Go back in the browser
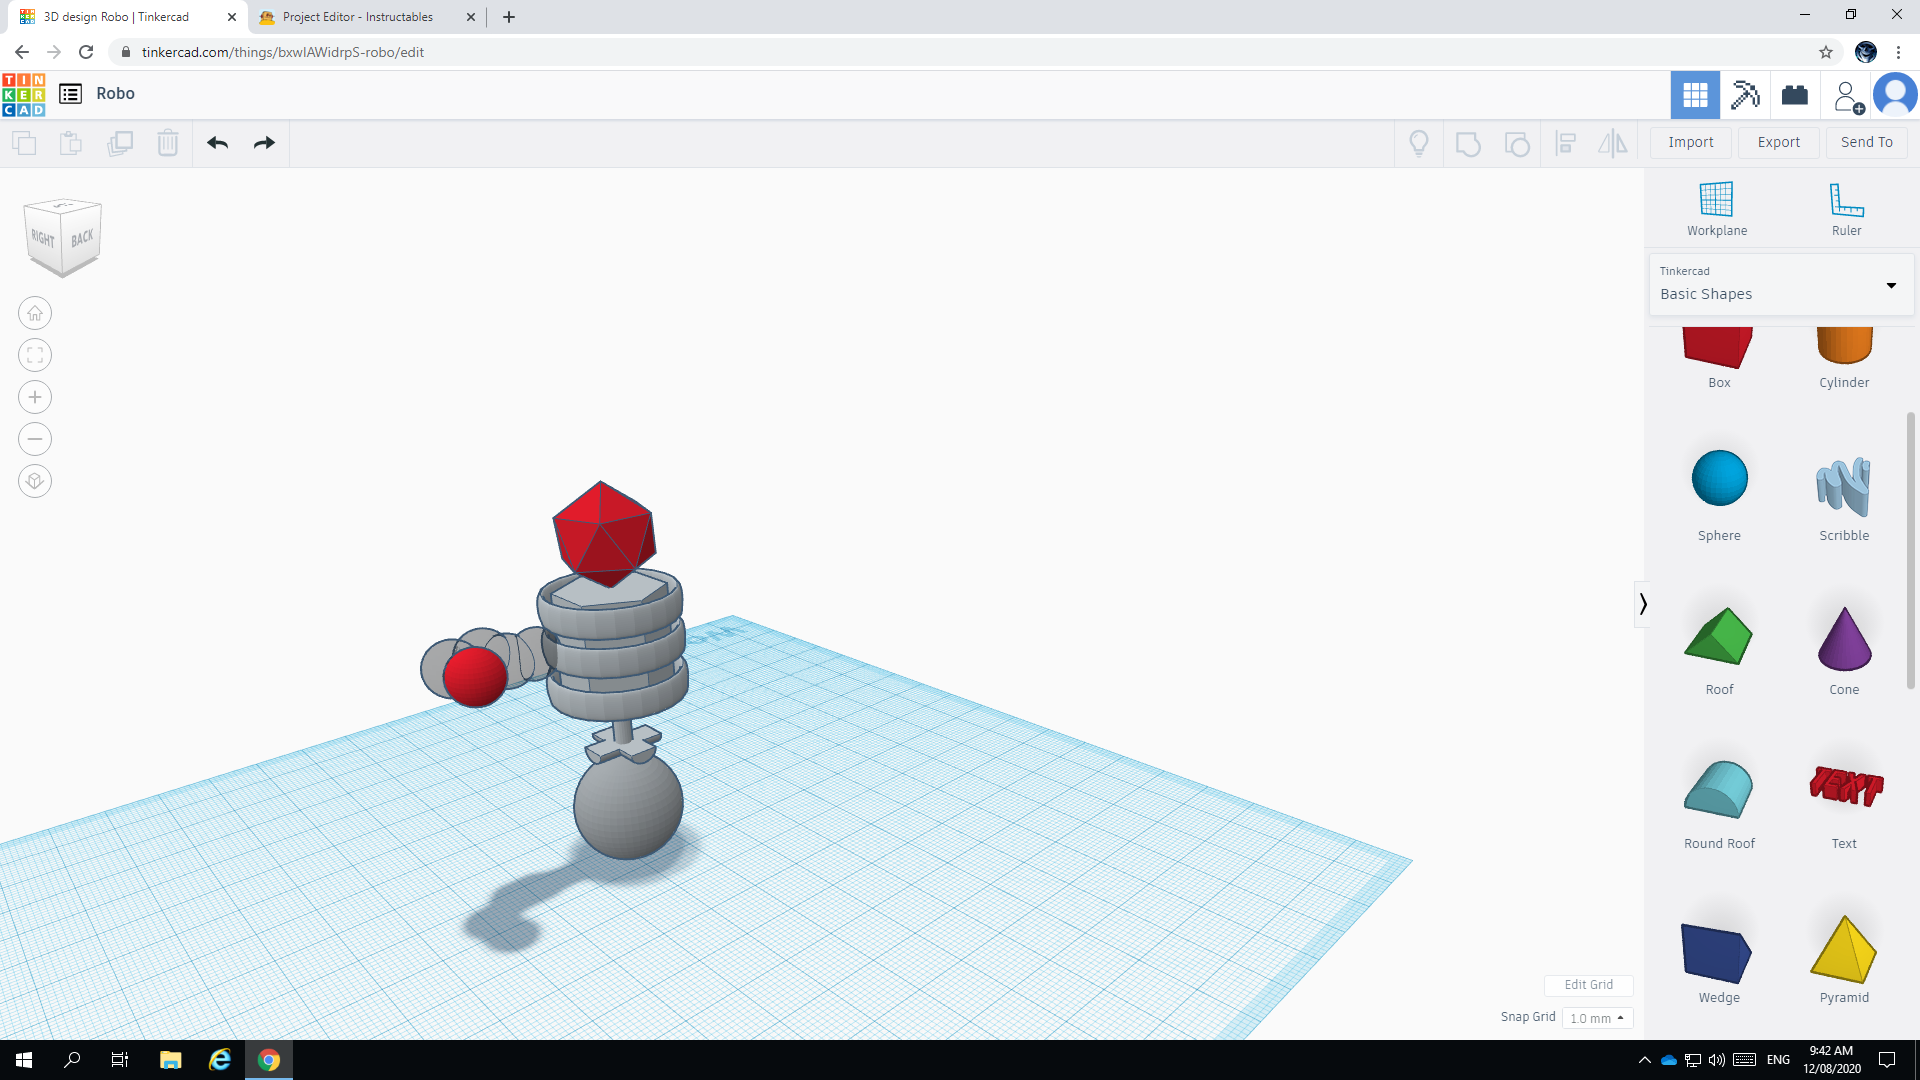 click(x=22, y=52)
